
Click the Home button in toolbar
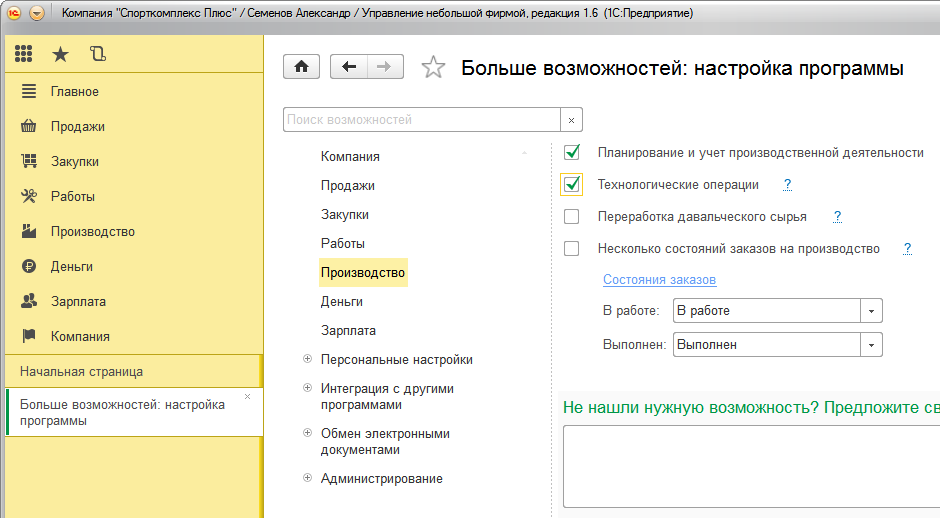[x=301, y=67]
